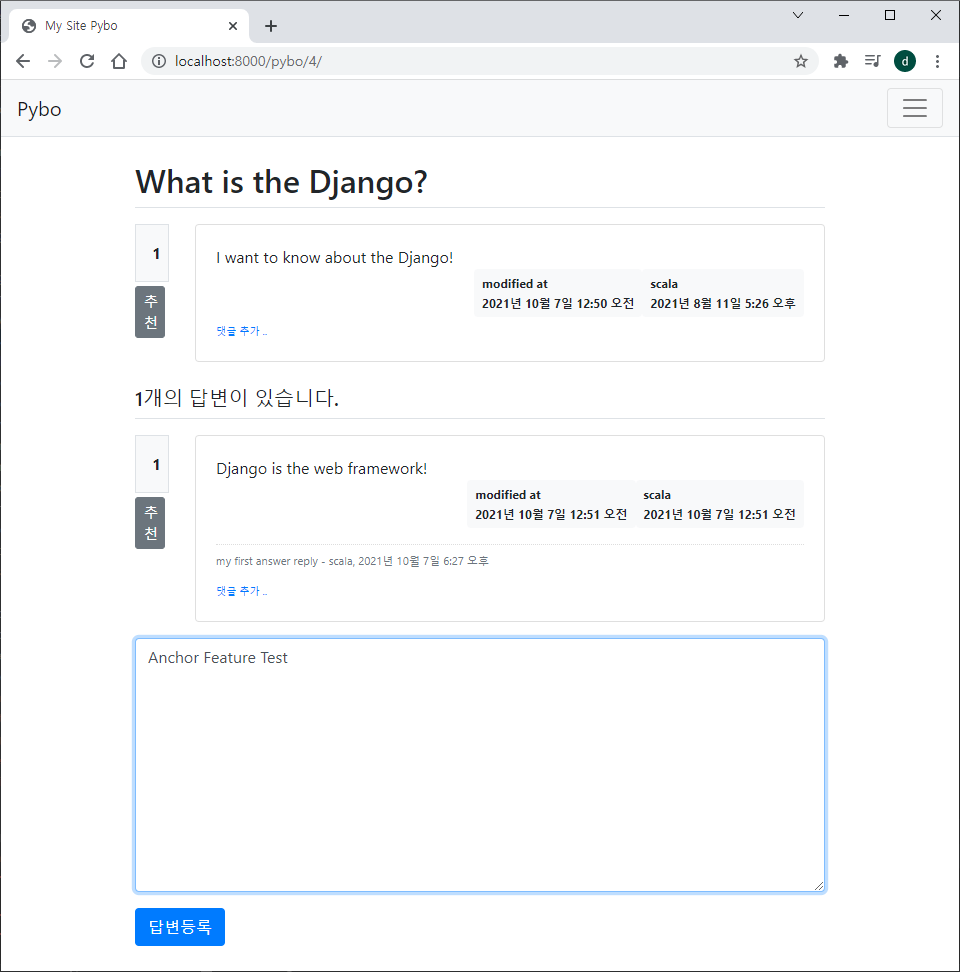
Task: Click text I want to know about the Django!
Action: tap(335, 258)
